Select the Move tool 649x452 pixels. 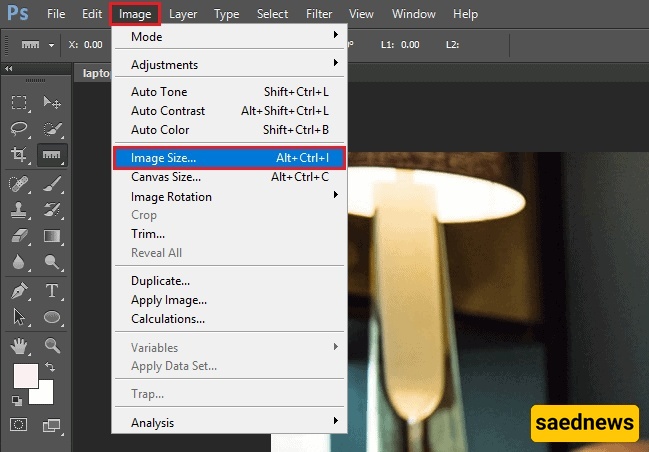tap(52, 102)
